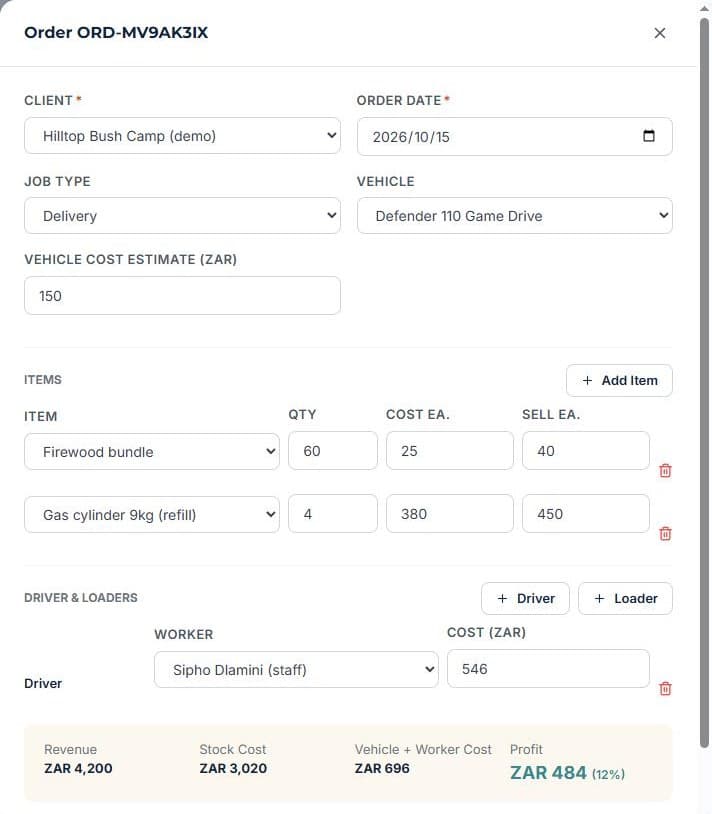Open the Client dropdown showing Hilltop Bush Camp
This screenshot has width=712, height=814.
[x=182, y=135]
